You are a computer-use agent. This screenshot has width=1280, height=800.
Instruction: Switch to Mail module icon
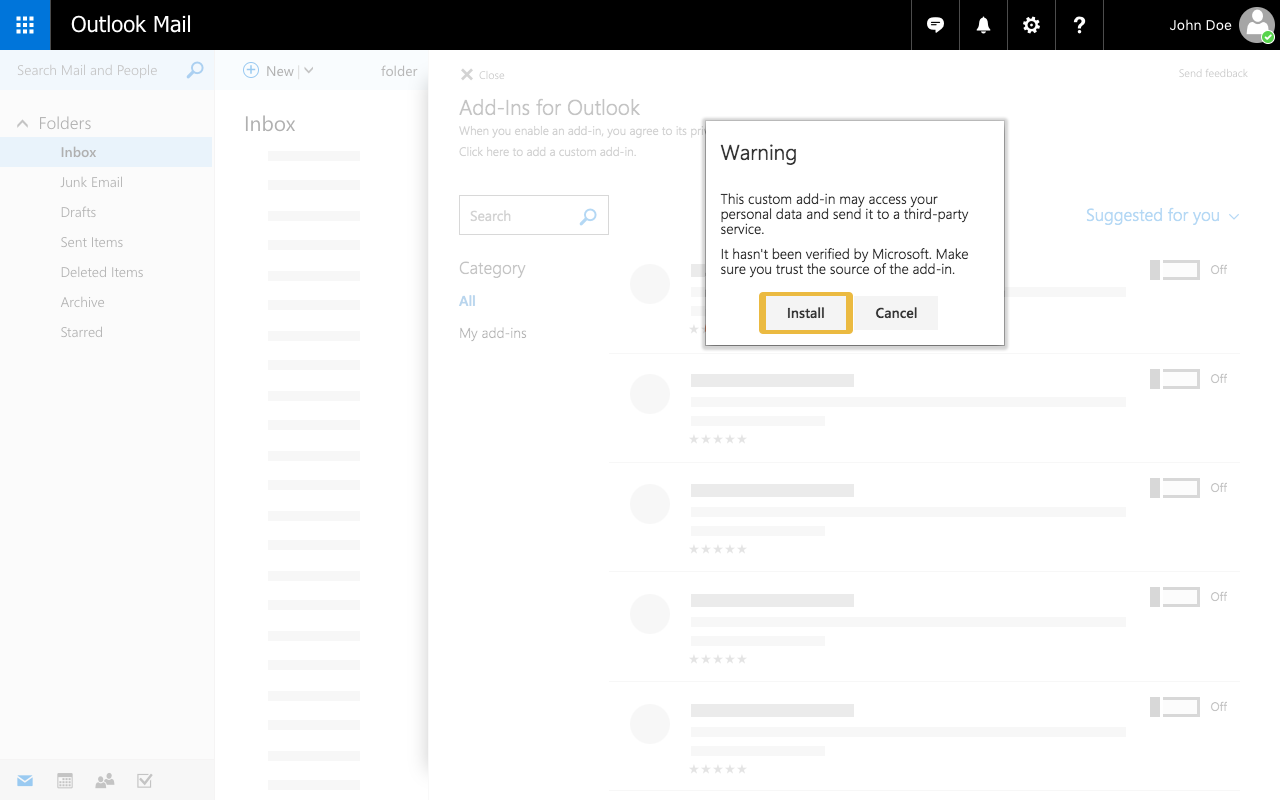pyautogui.click(x=25, y=781)
